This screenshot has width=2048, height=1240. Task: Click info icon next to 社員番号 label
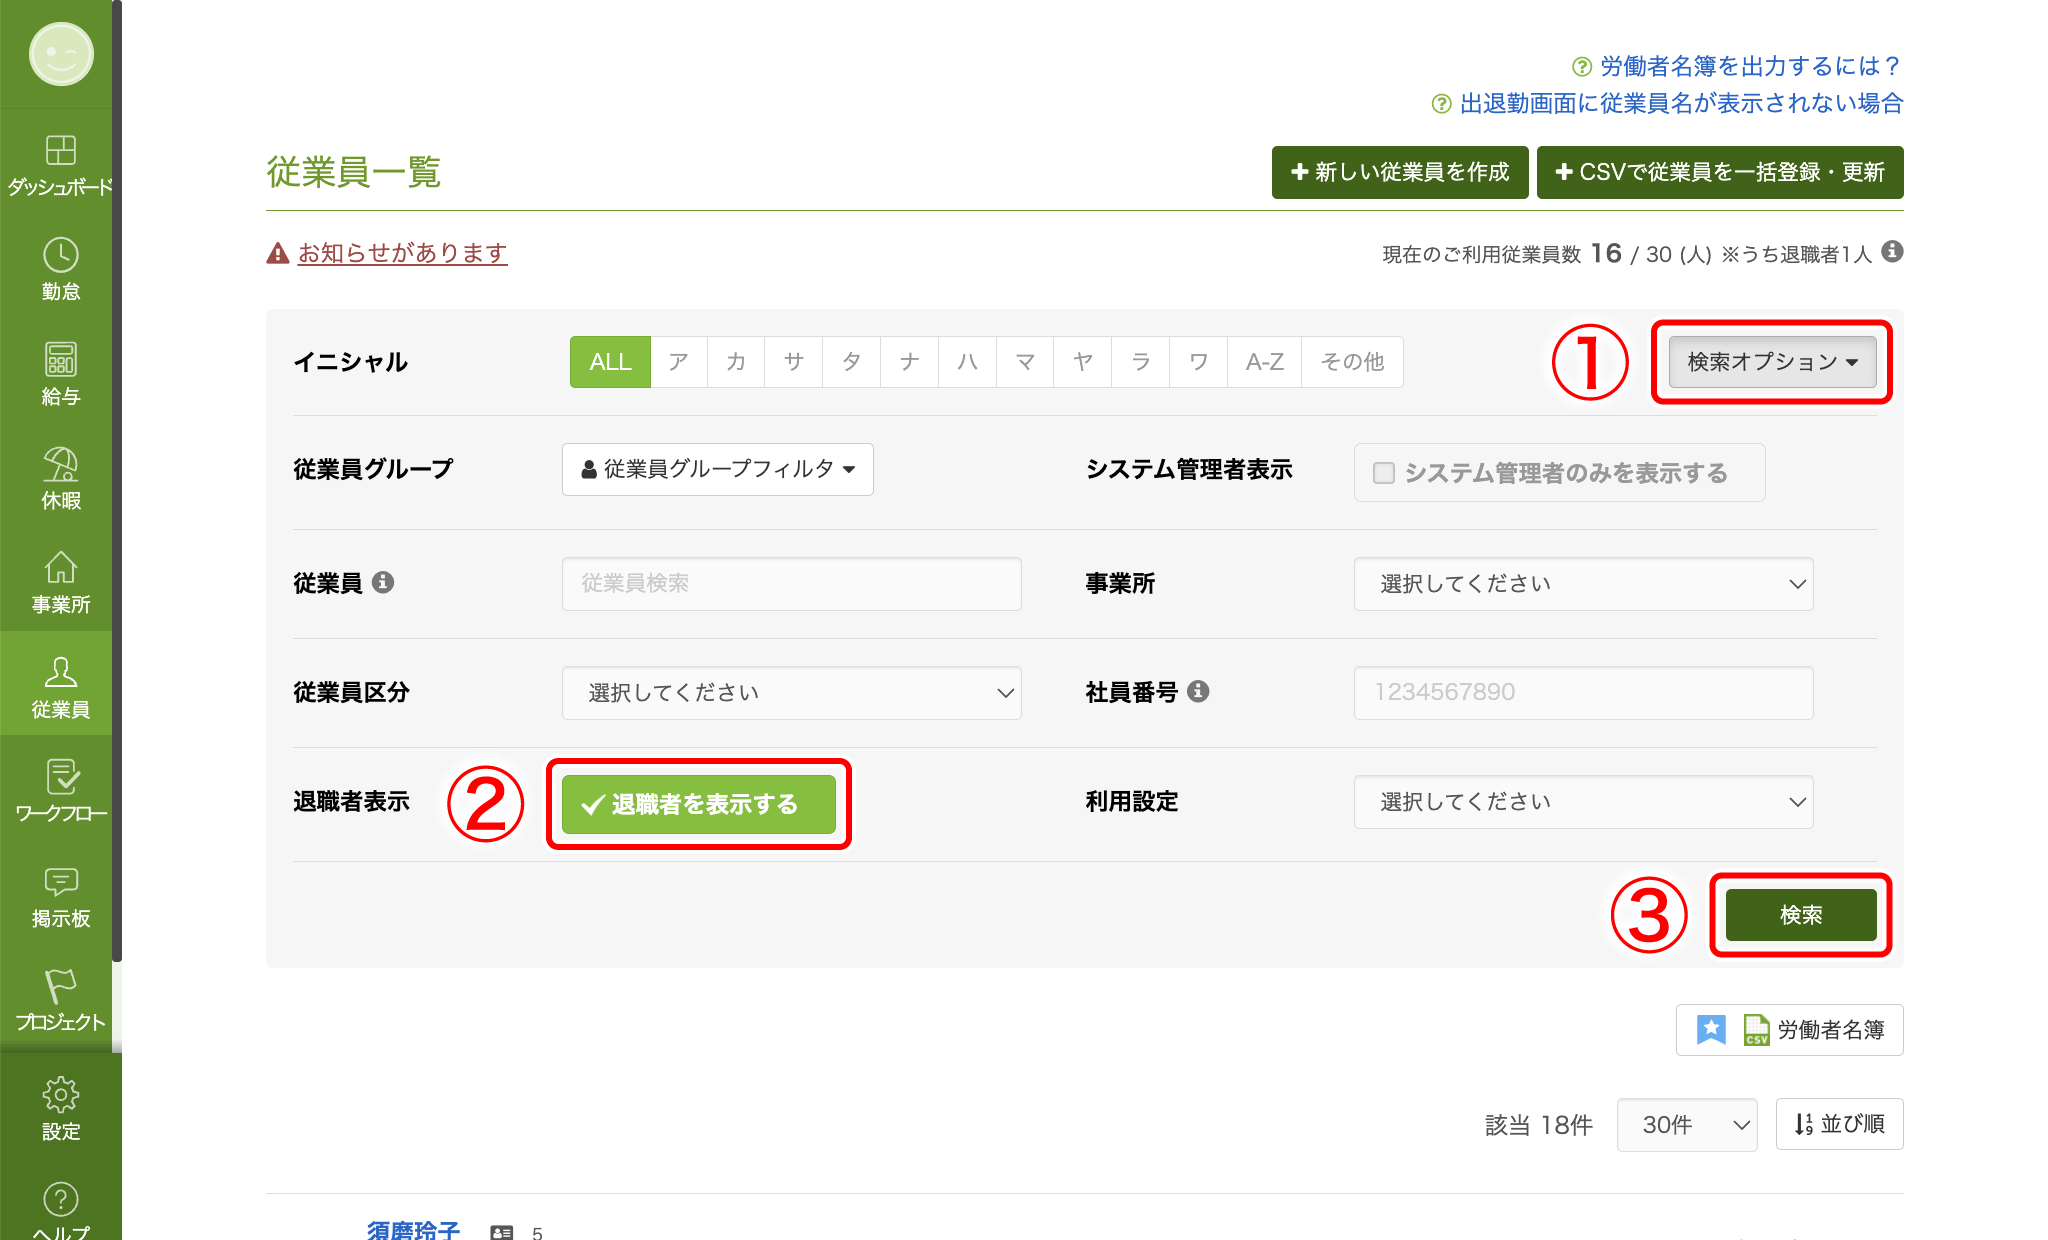tap(1198, 691)
